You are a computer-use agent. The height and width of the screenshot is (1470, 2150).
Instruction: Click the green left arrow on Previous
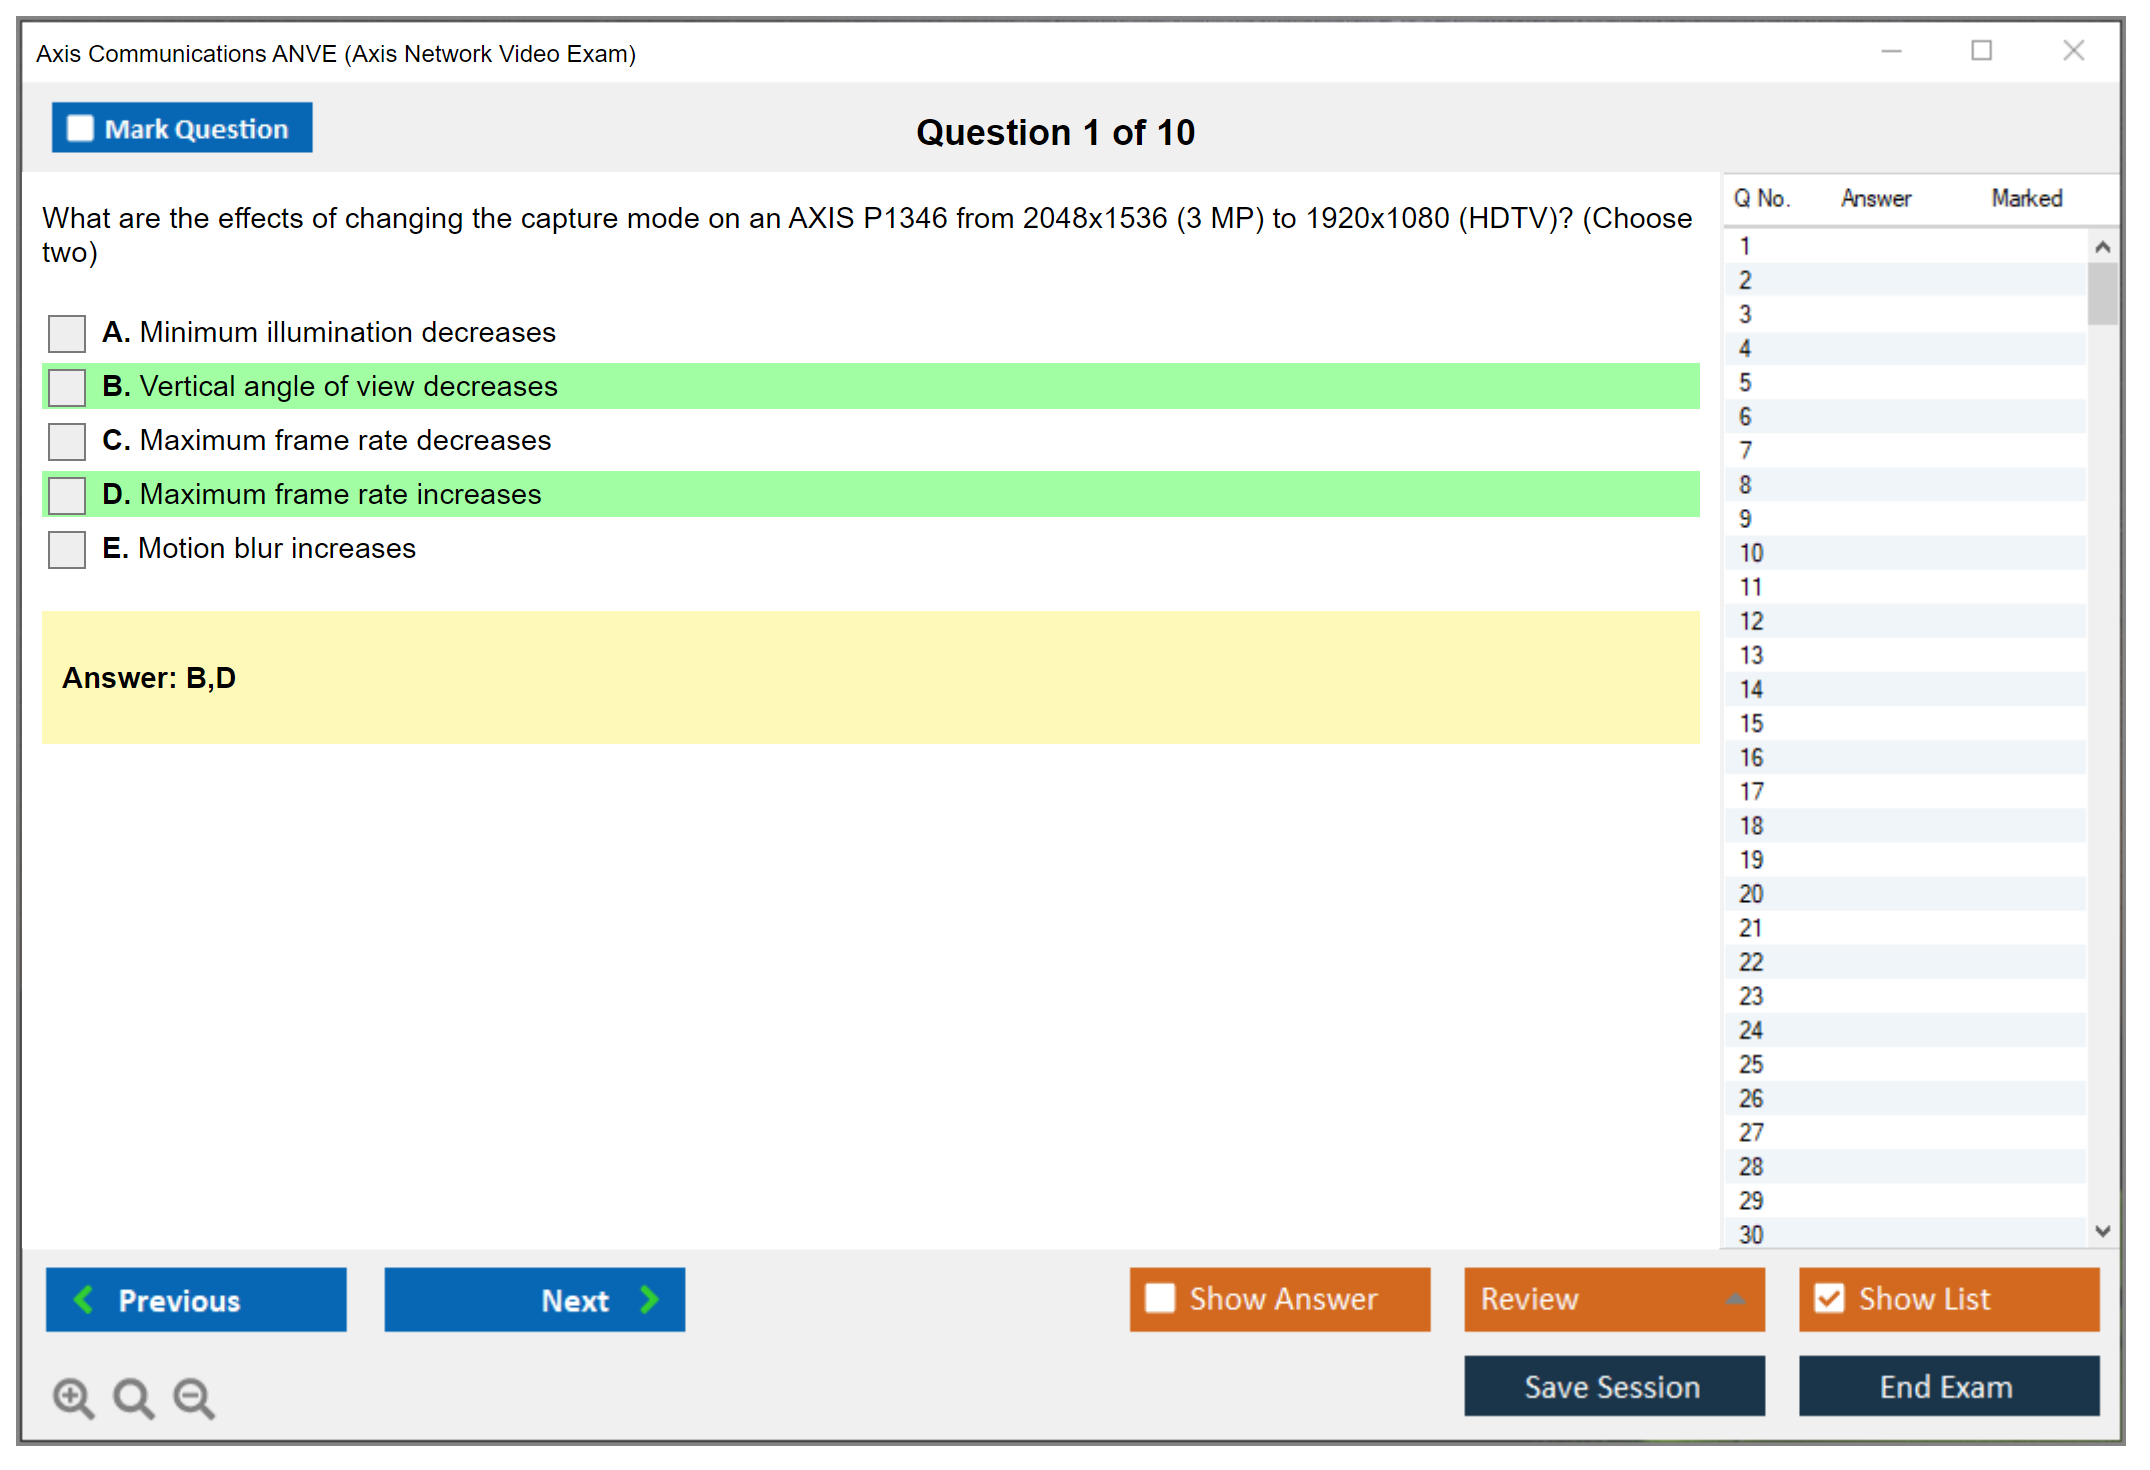84,1299
